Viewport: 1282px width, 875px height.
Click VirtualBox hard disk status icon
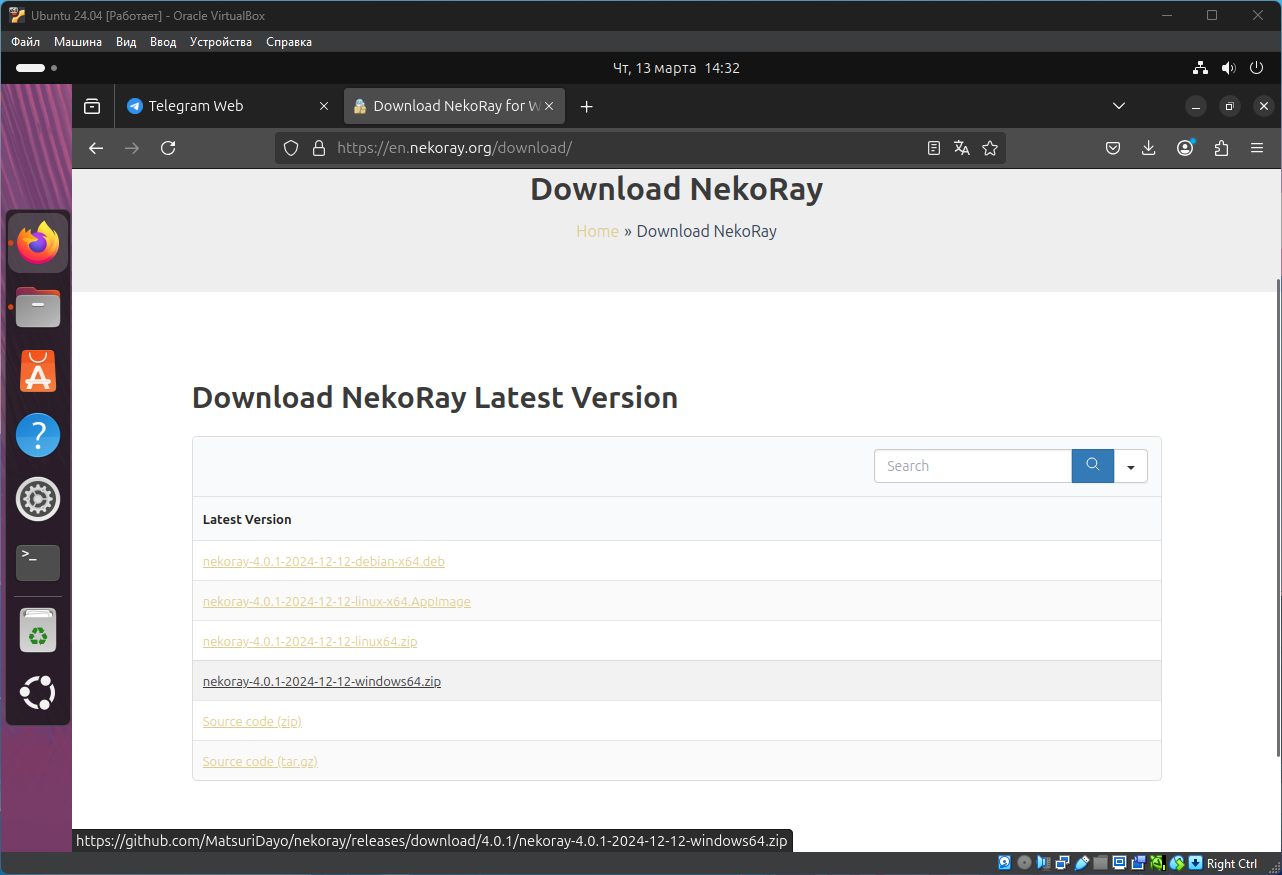[x=1005, y=863]
